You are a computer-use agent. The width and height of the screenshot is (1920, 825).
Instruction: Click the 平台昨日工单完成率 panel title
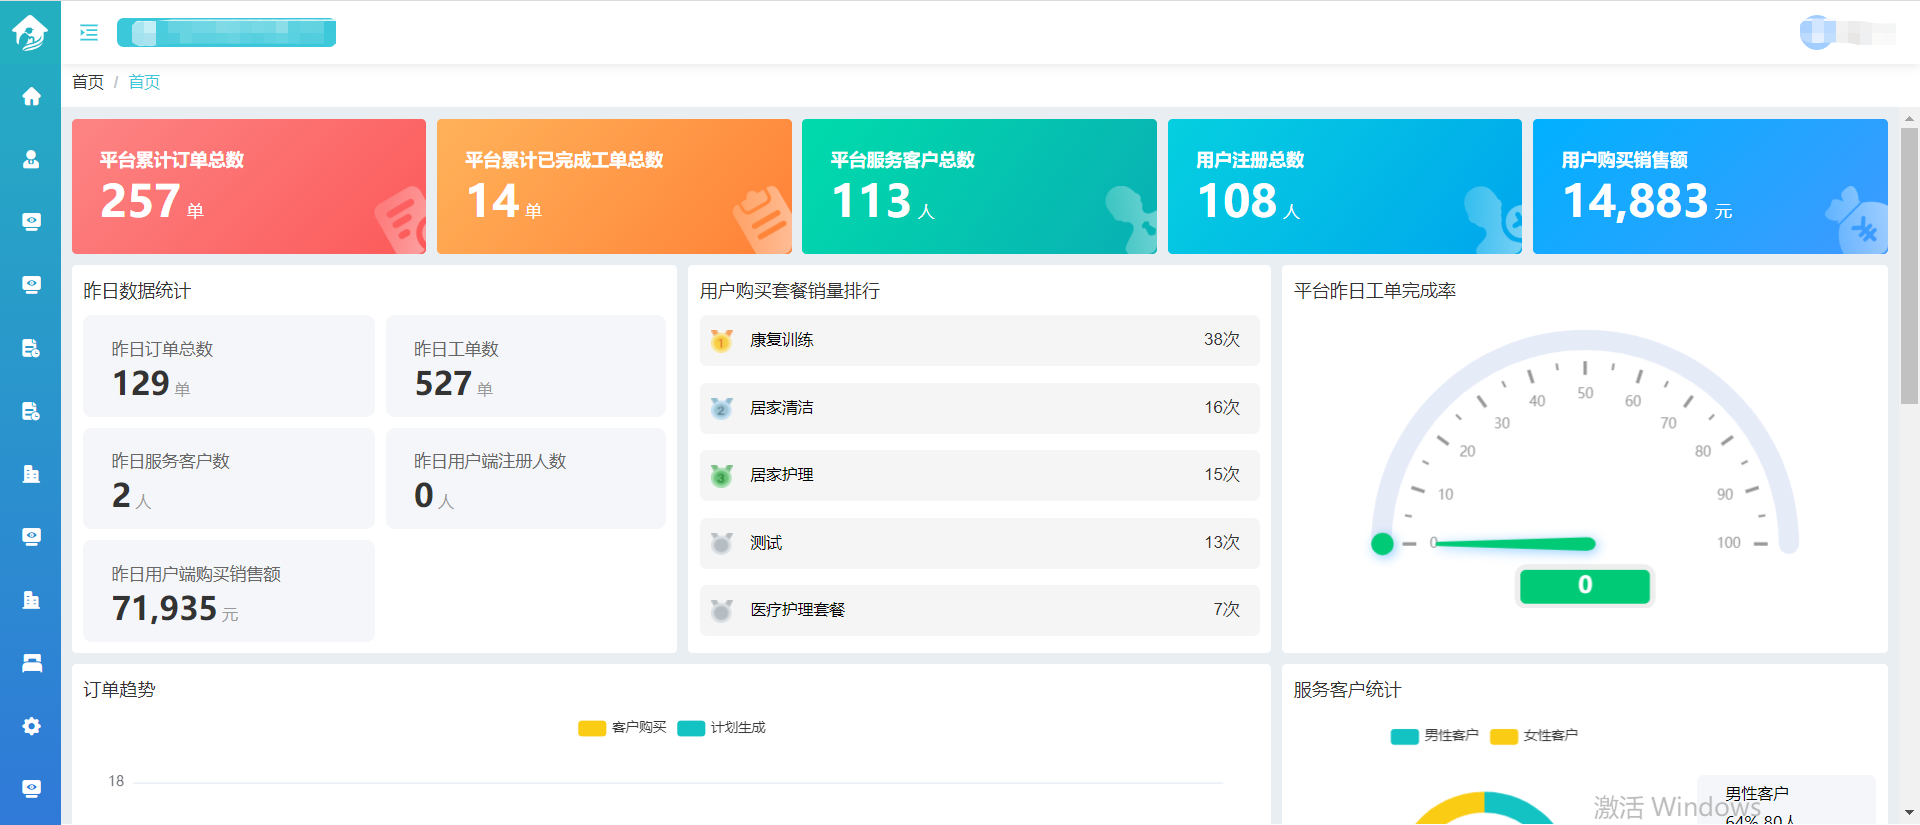(x=1375, y=291)
